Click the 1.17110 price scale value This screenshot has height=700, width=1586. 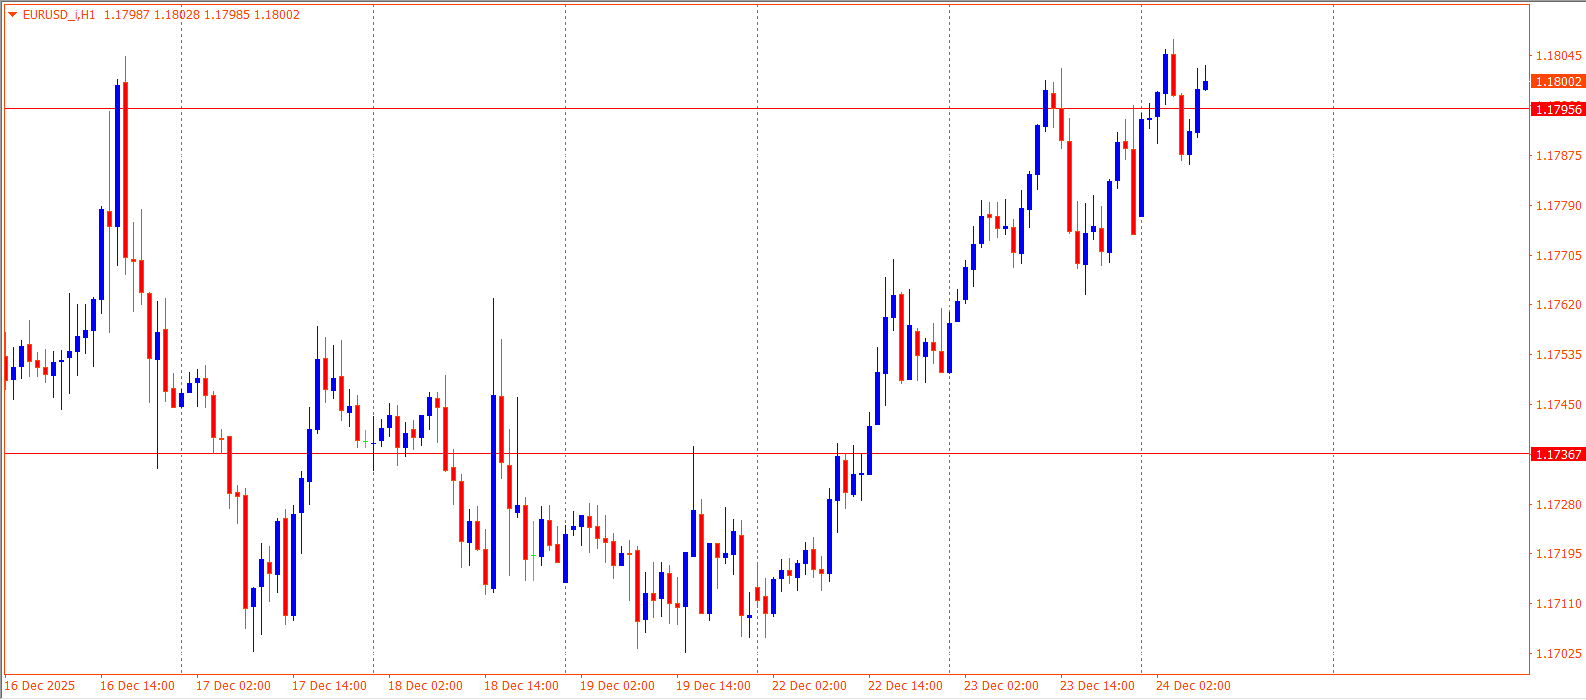pos(1559,603)
